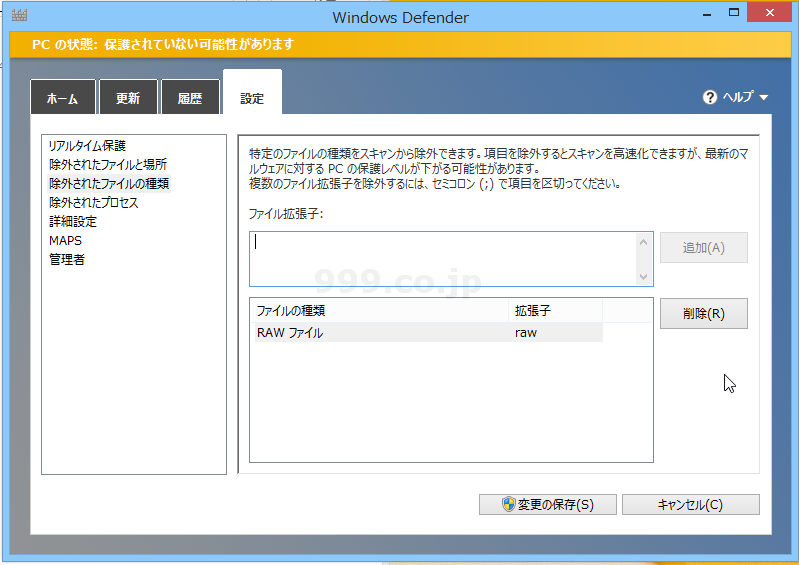Image resolution: width=799 pixels, height=565 pixels.
Task: Select the 設定 tab
Action: click(252, 94)
